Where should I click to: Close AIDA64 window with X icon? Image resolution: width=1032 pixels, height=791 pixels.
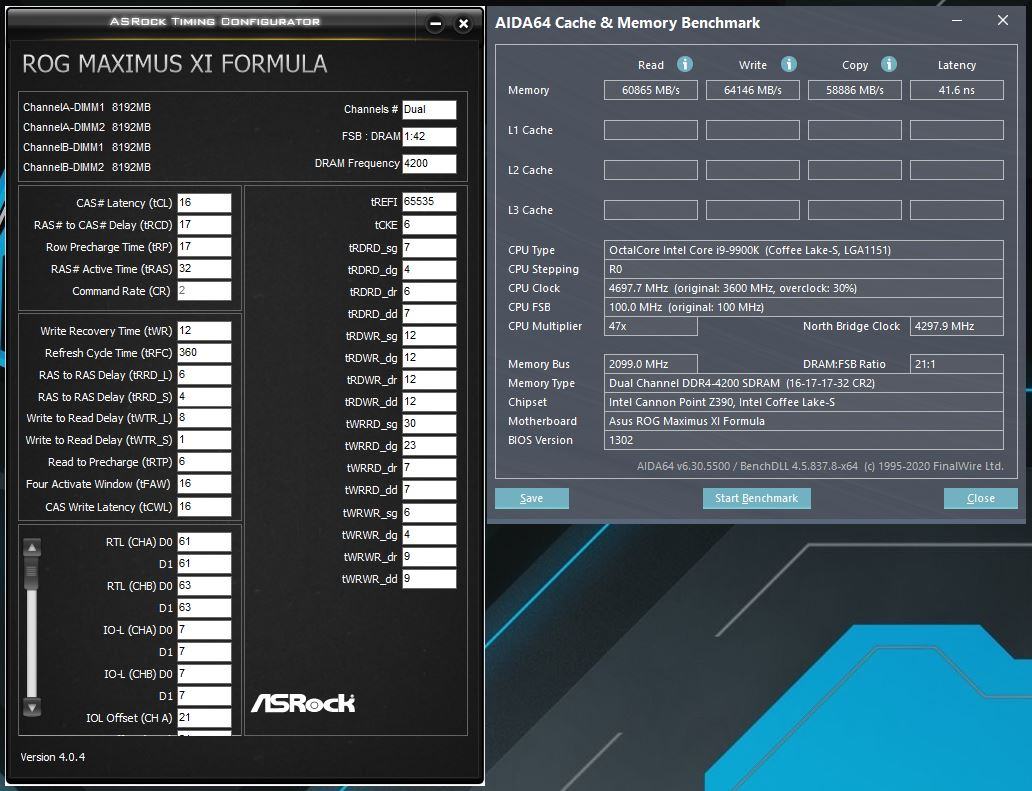[1002, 20]
